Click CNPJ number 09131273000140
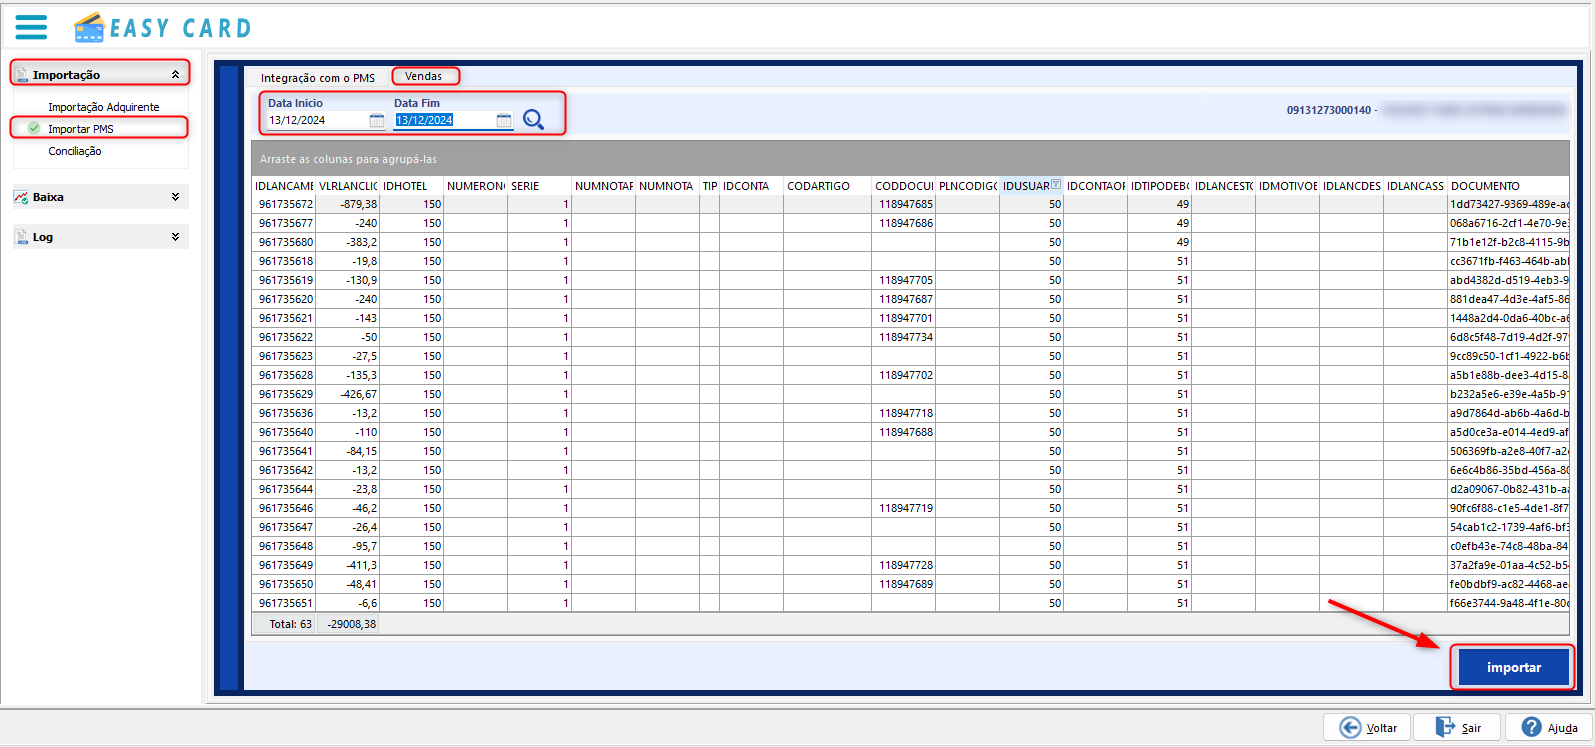1595x747 pixels. click(x=1328, y=110)
